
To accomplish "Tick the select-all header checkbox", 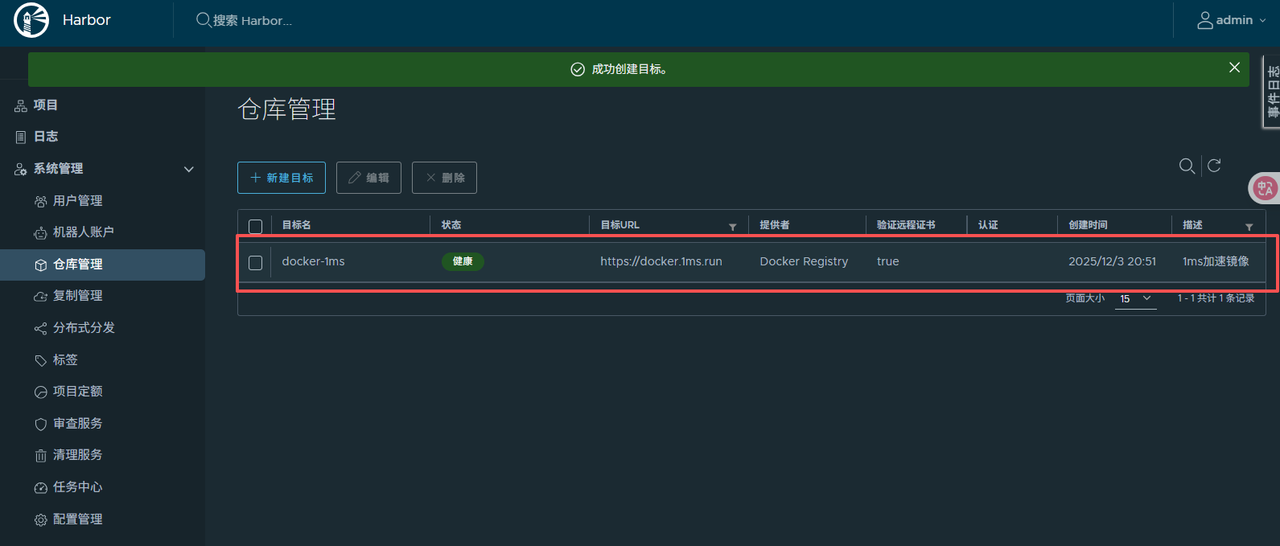I will [x=255, y=225].
